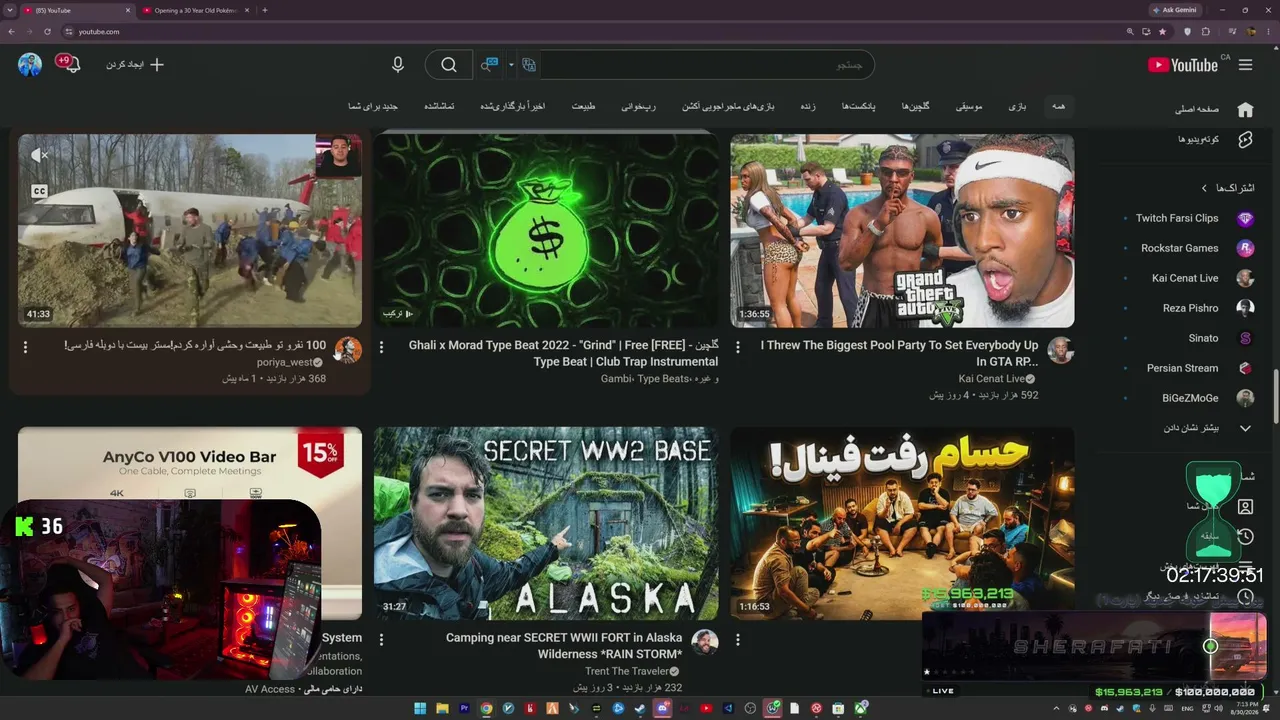The width and height of the screenshot is (1280, 720).
Task: Select the Podcasts category chip
Action: (x=858, y=106)
